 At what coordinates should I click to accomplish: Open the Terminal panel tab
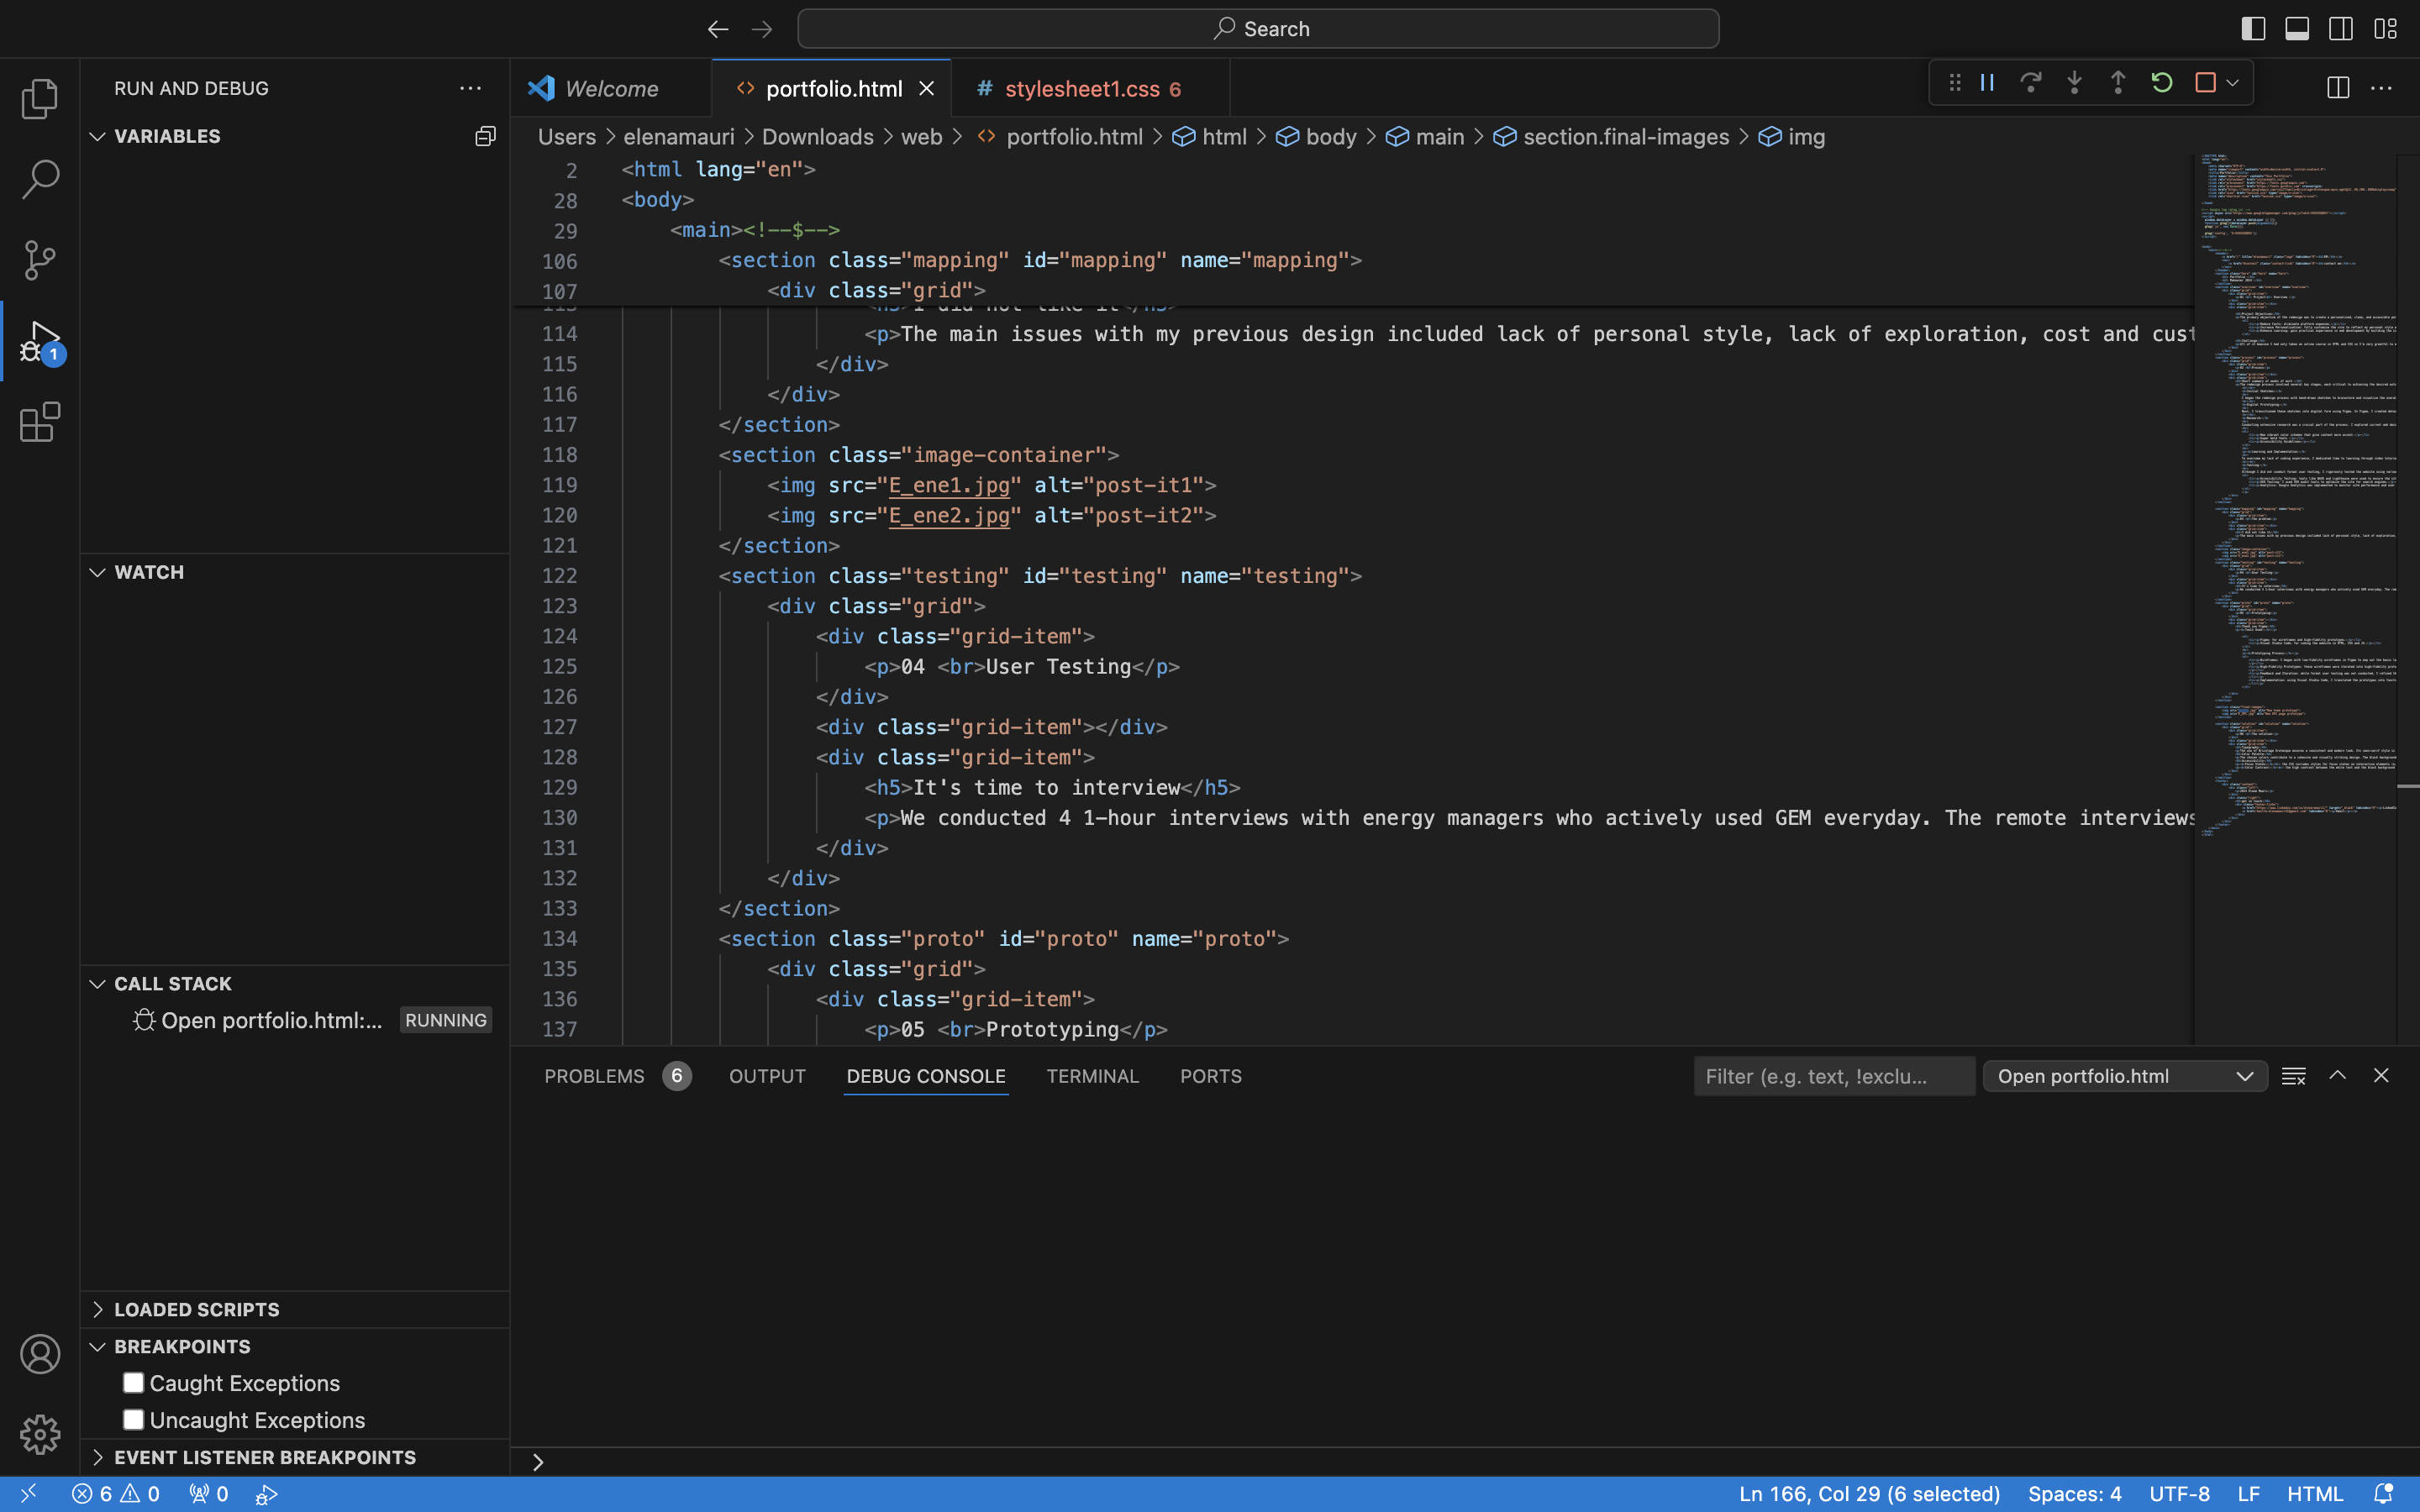[1092, 1076]
